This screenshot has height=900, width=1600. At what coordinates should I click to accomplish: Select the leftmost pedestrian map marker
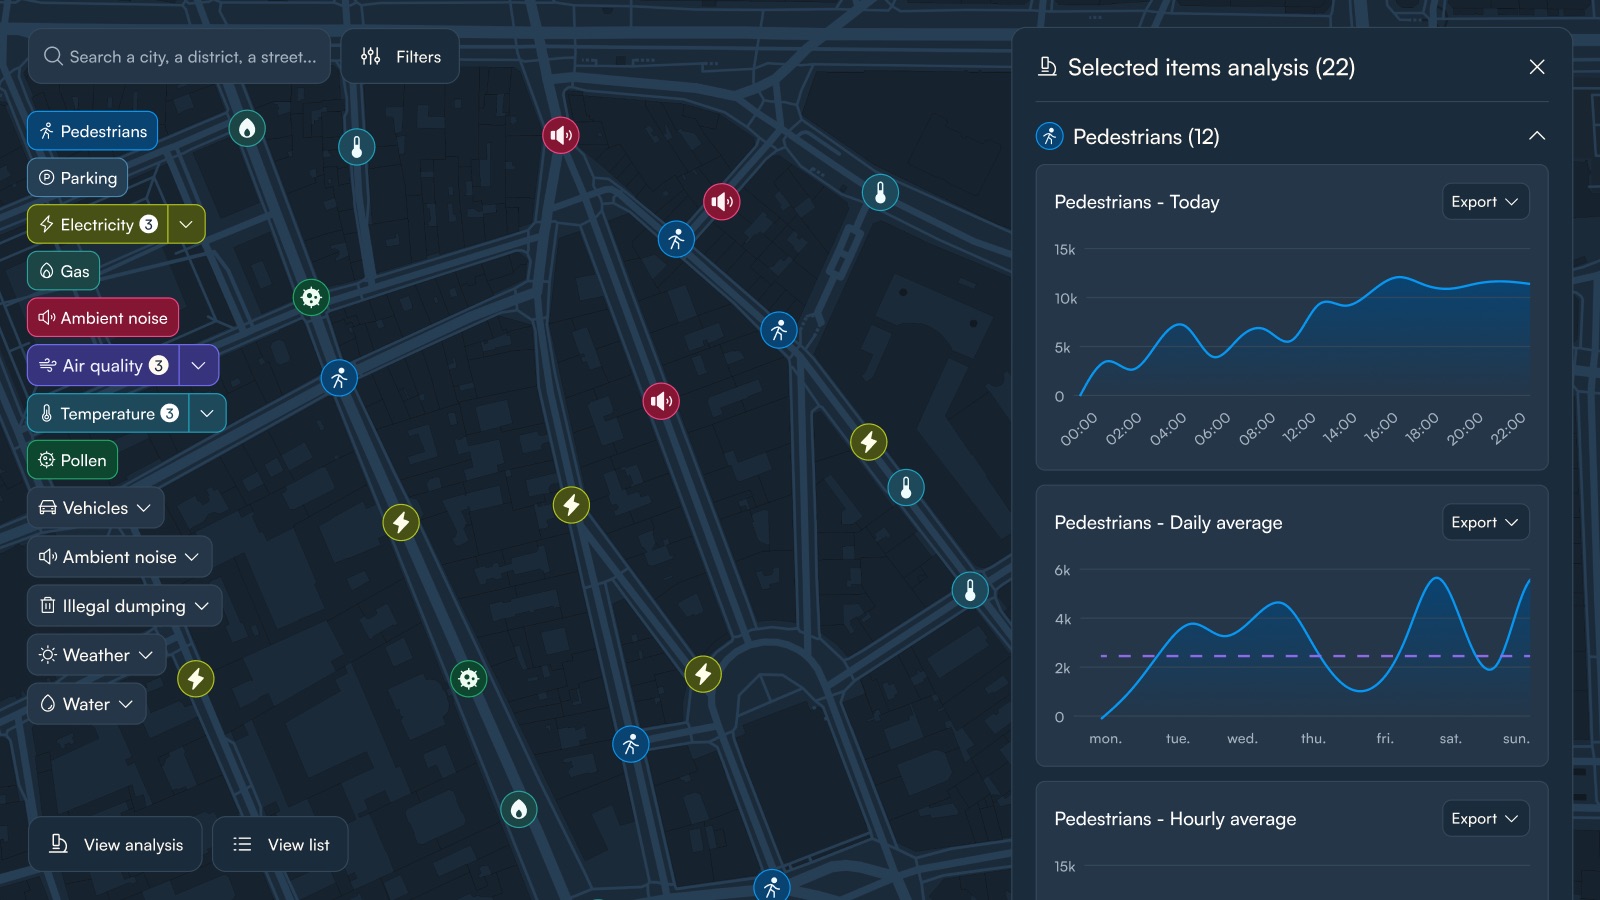point(339,378)
